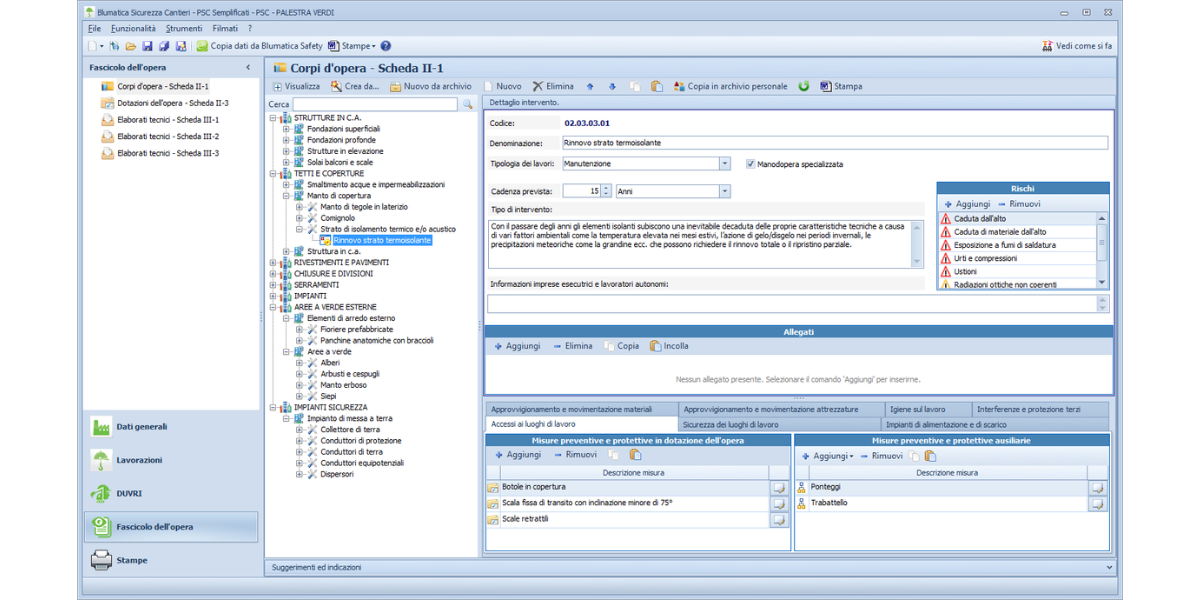Viewport: 1200px width, 600px height.
Task: Open the Stampe sidebar section
Action: [x=131, y=560]
